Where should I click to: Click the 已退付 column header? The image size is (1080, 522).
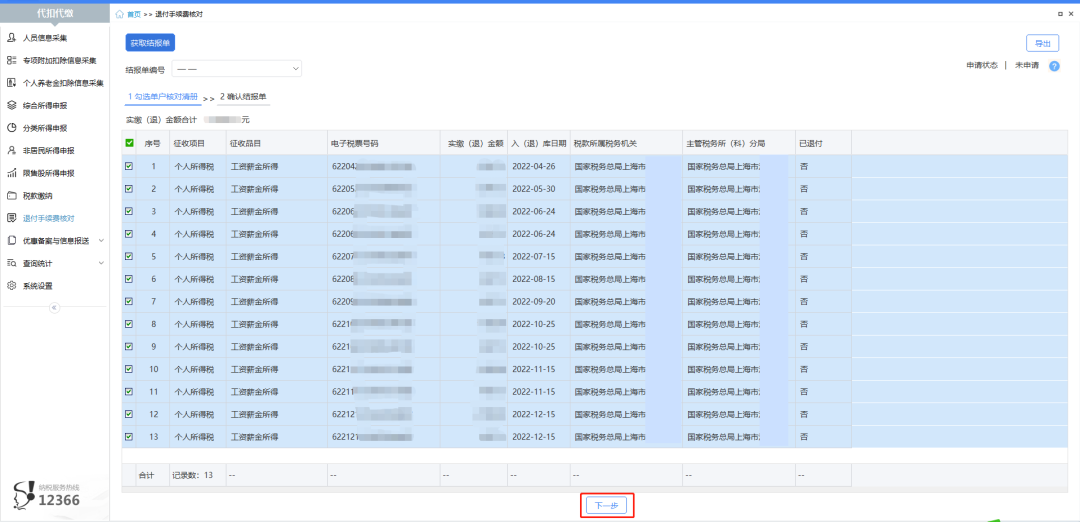823,143
